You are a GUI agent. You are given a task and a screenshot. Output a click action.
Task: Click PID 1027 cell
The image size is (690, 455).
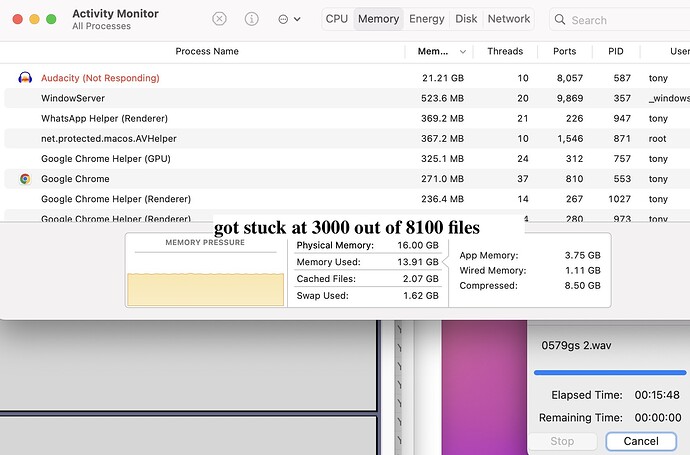pyautogui.click(x=620, y=199)
